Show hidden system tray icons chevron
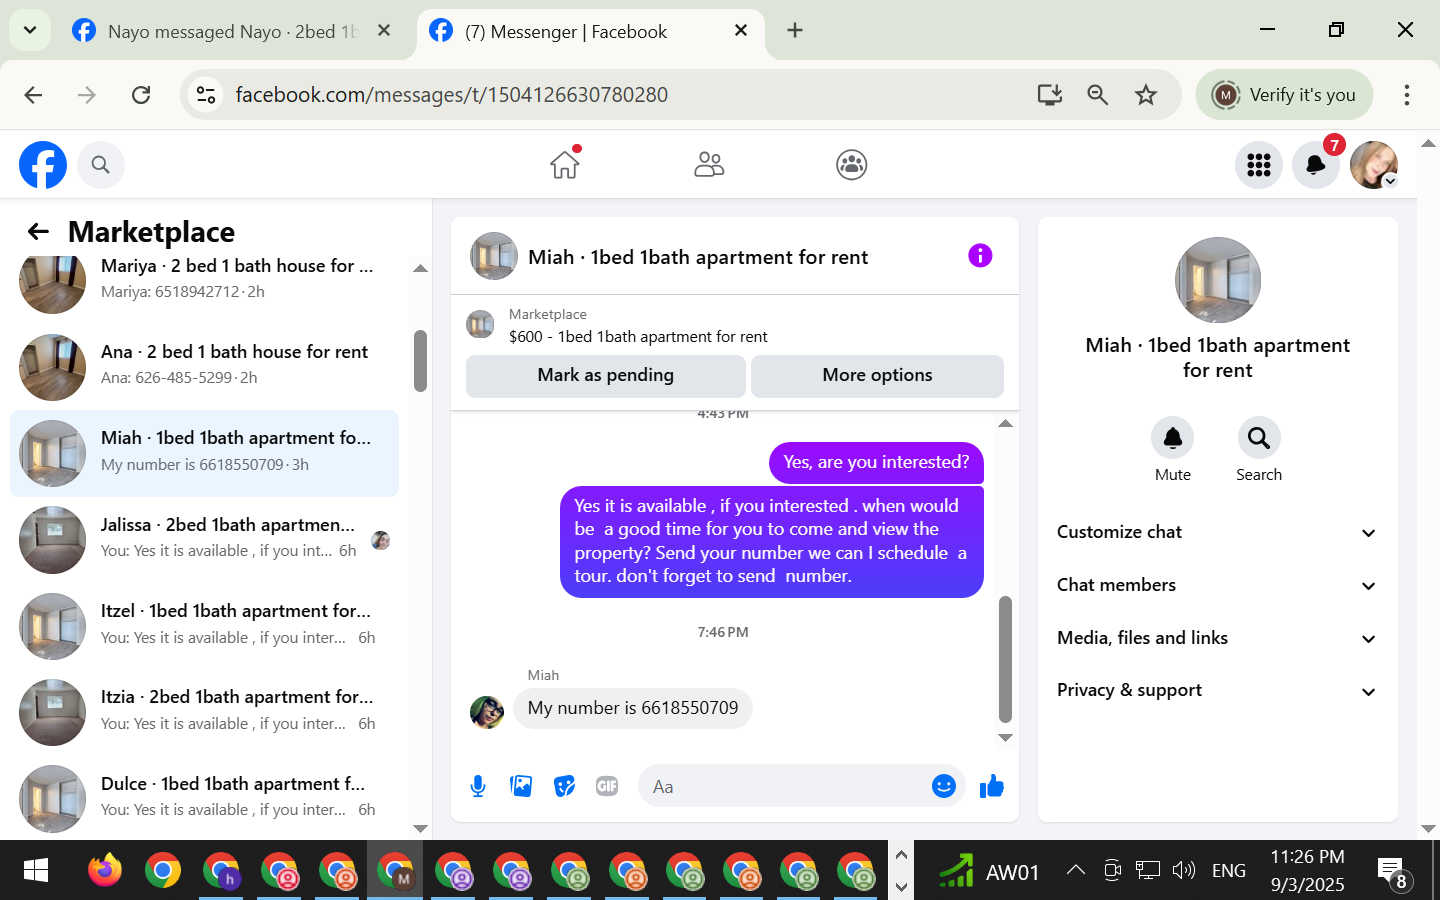 (1076, 870)
